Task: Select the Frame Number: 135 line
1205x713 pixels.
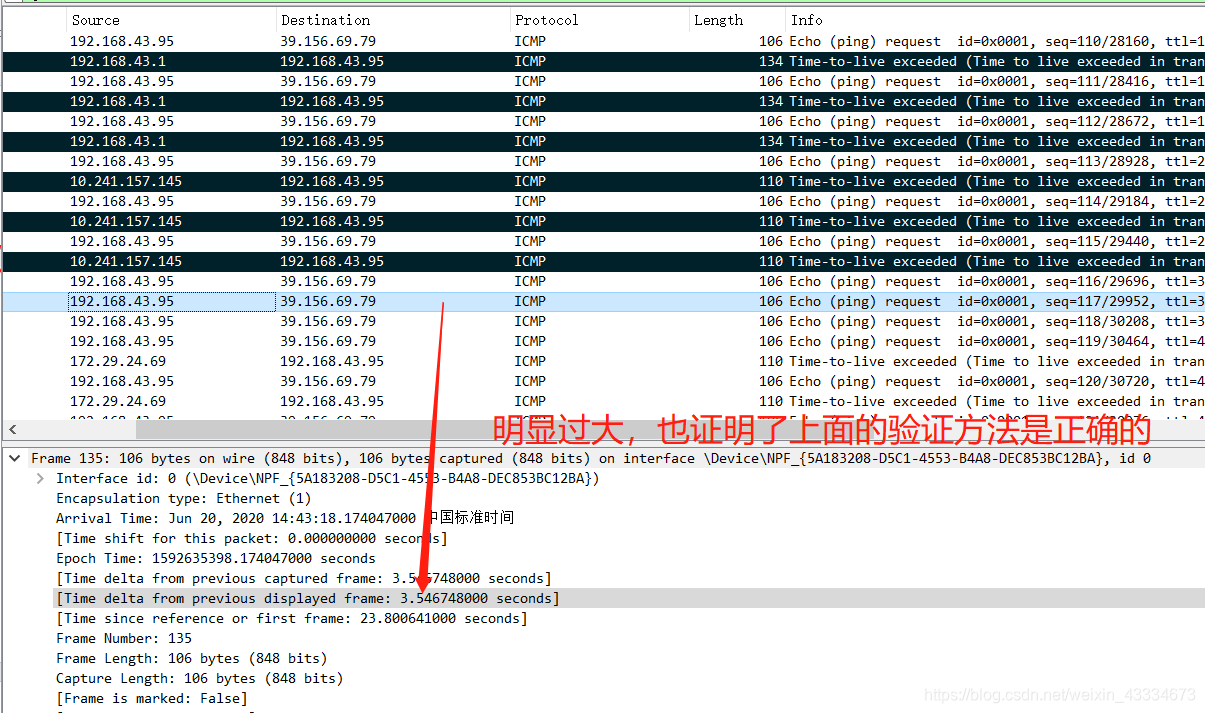Action: pyautogui.click(x=124, y=638)
